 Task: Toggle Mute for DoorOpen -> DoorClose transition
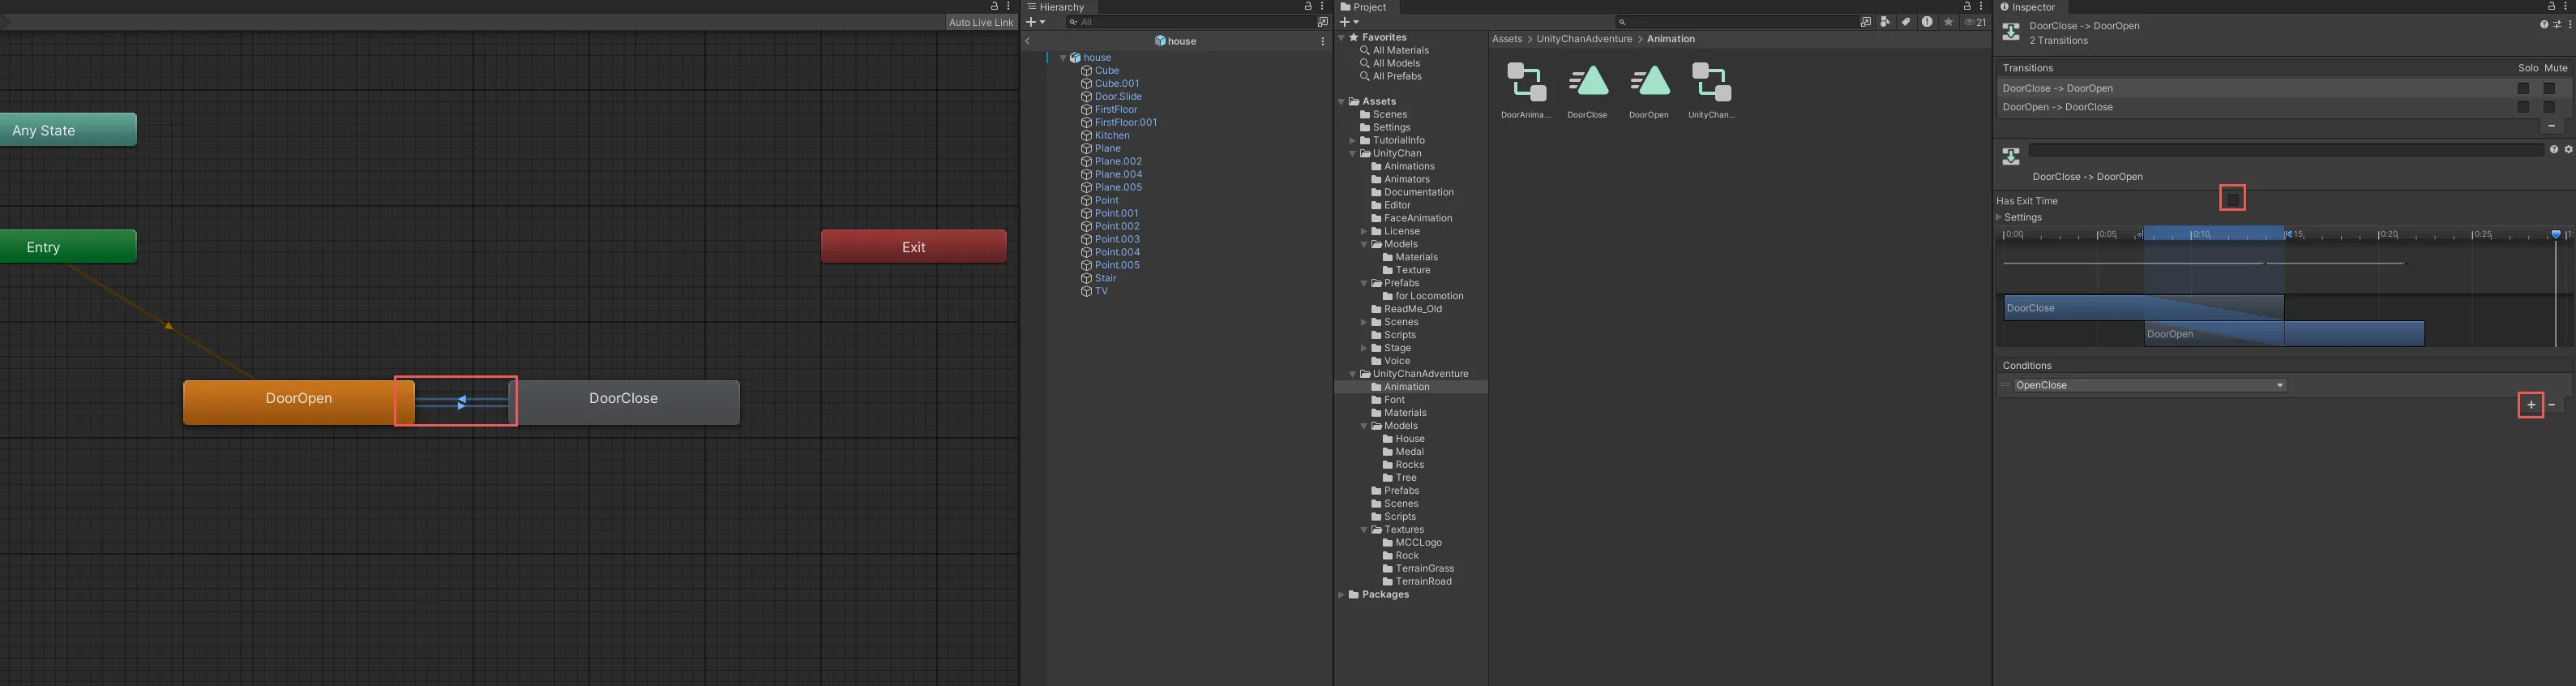[2549, 107]
